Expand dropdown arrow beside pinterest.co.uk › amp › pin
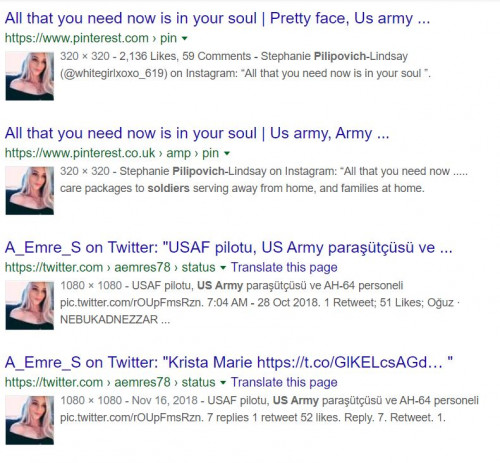 tap(227, 153)
